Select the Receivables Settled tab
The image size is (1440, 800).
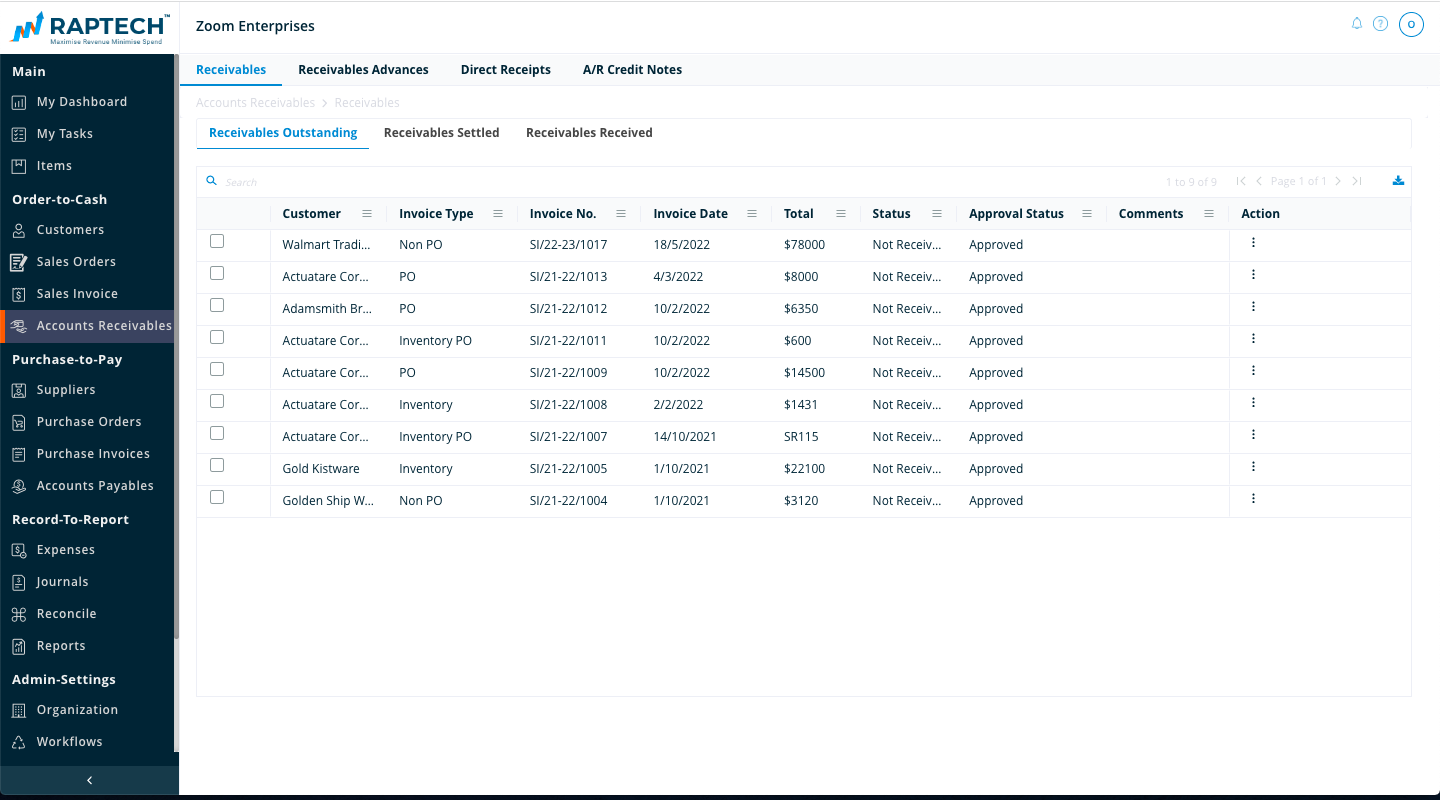(442, 133)
